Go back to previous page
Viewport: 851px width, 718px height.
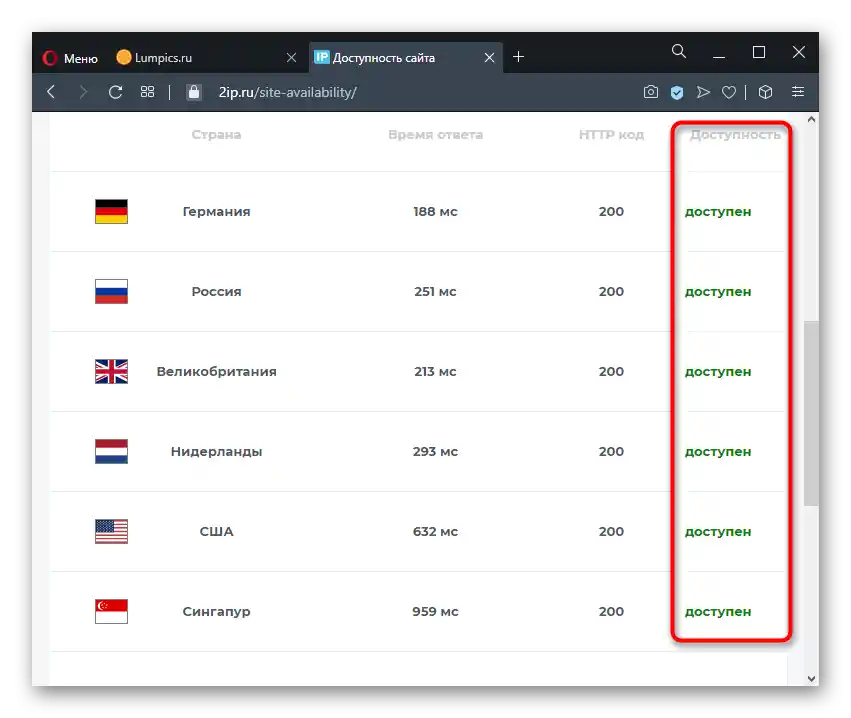click(x=51, y=92)
